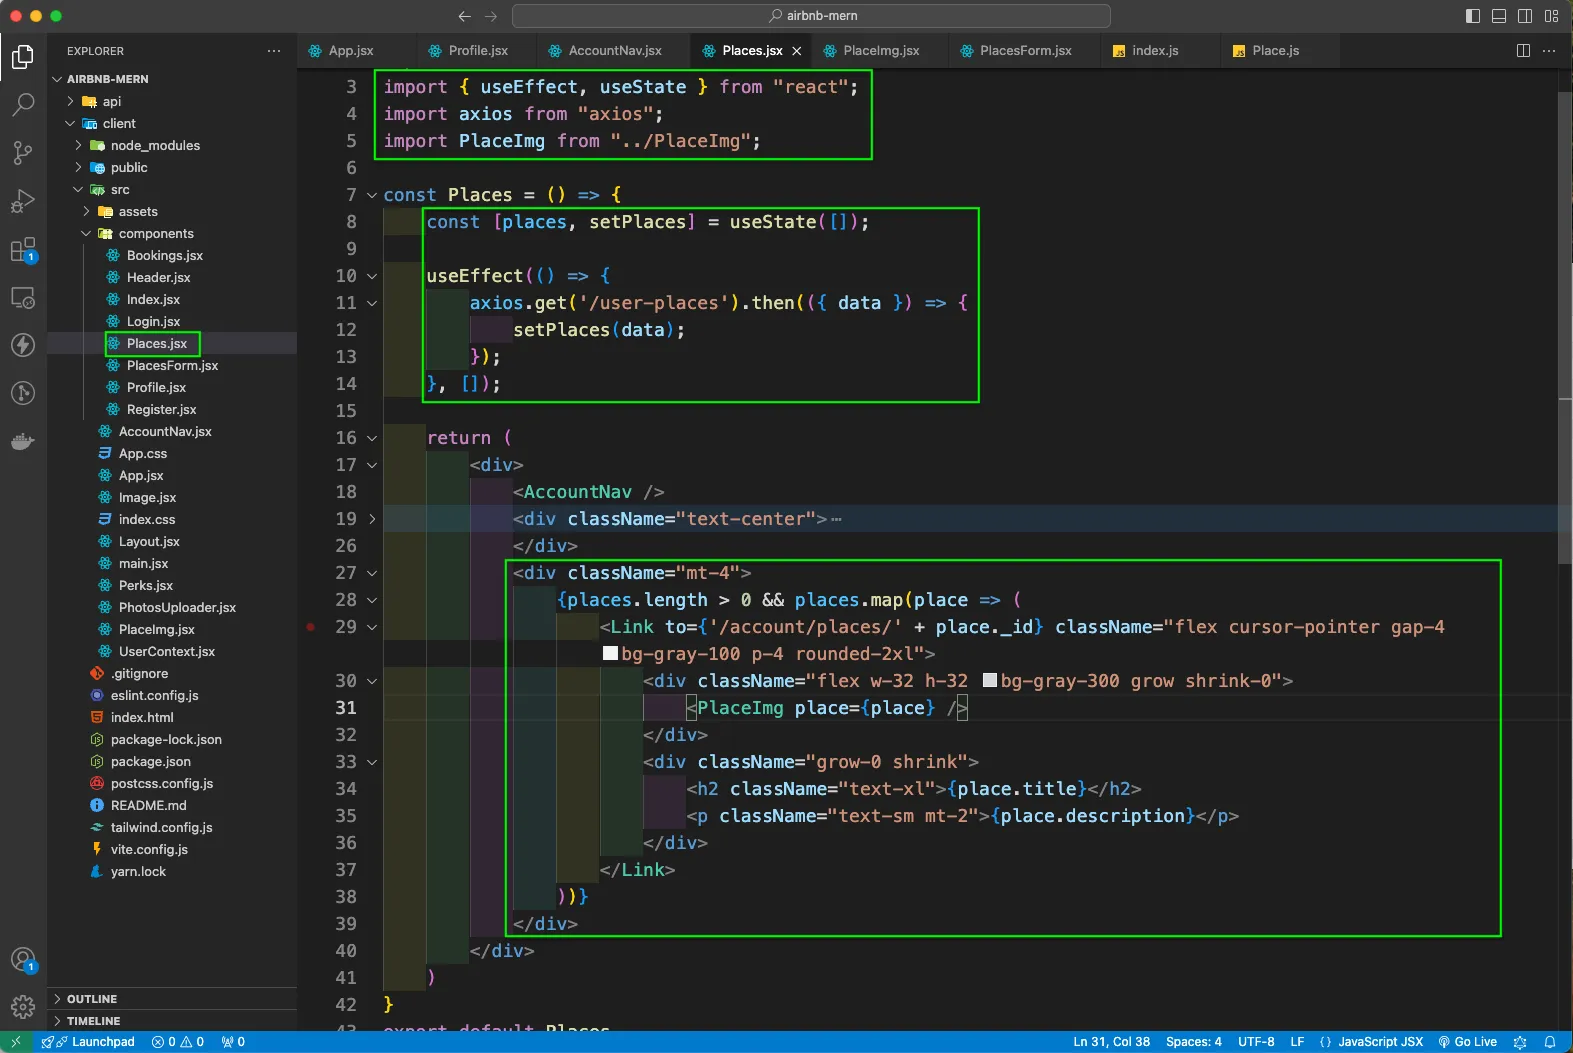
Task: Split the editor to the right
Action: (x=1523, y=51)
